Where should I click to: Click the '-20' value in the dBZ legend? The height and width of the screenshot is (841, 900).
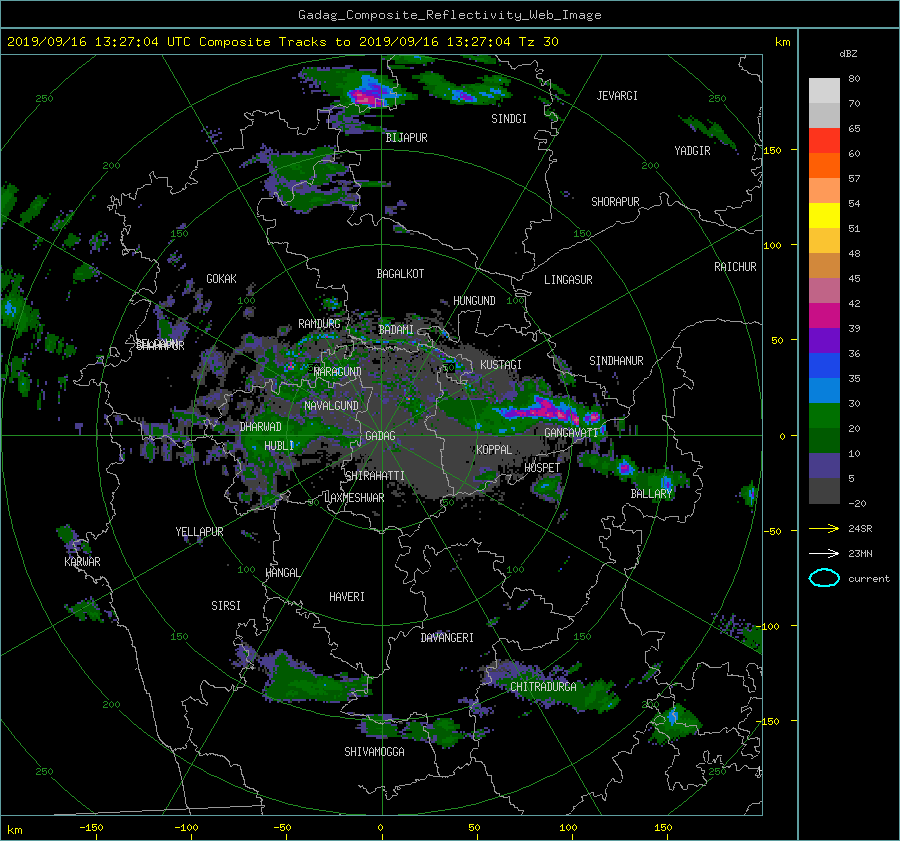(x=857, y=503)
